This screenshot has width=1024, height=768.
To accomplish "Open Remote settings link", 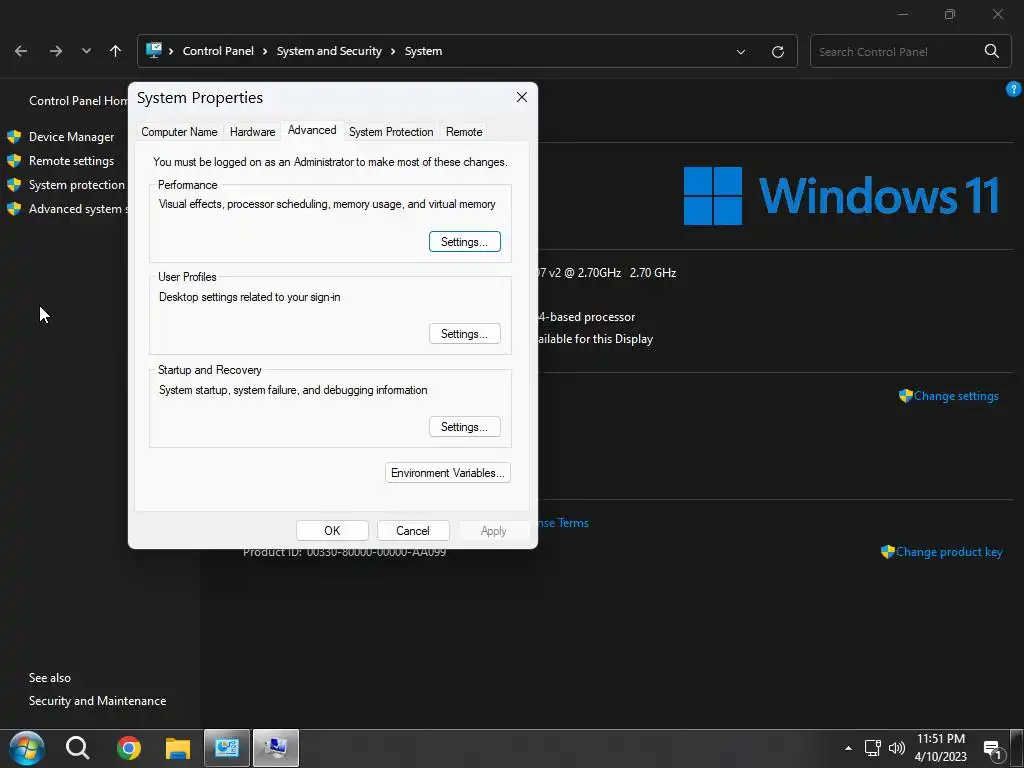I will [71, 161].
